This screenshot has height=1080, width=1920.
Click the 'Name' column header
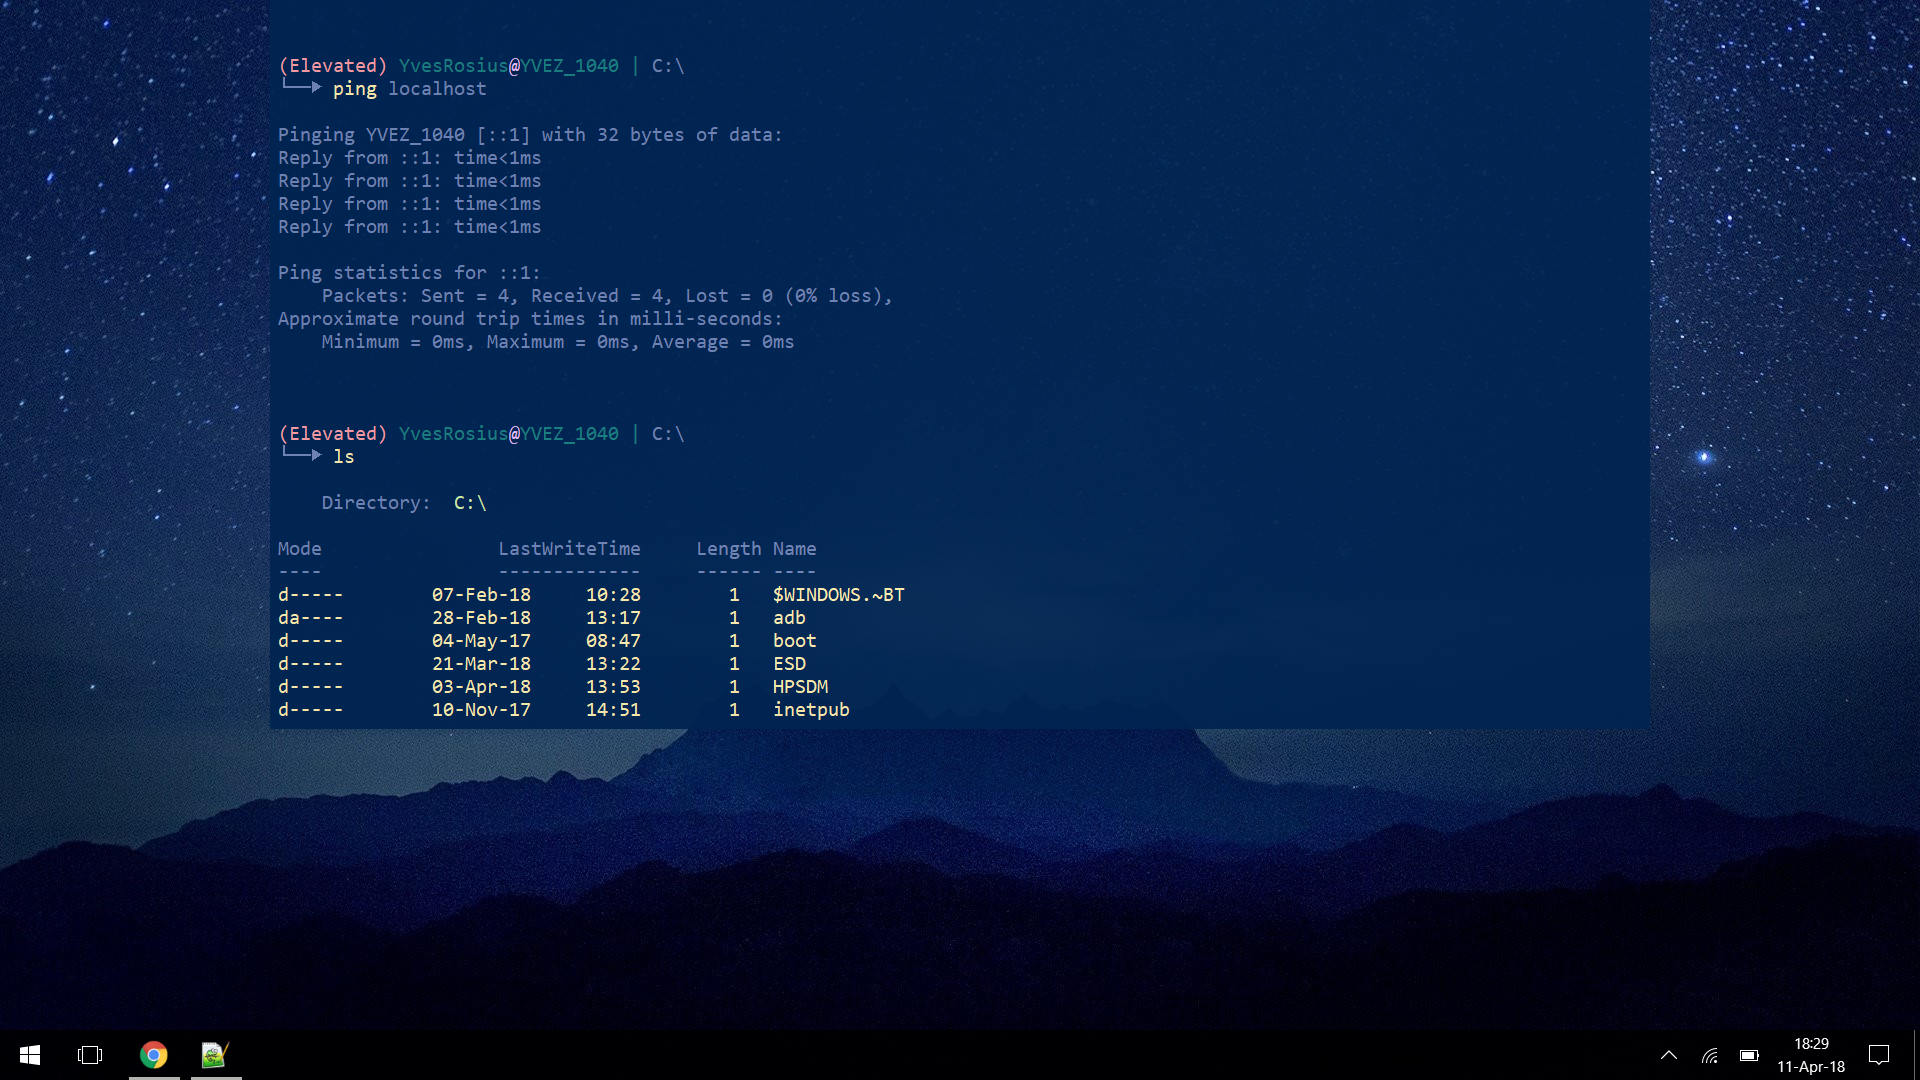pos(795,549)
